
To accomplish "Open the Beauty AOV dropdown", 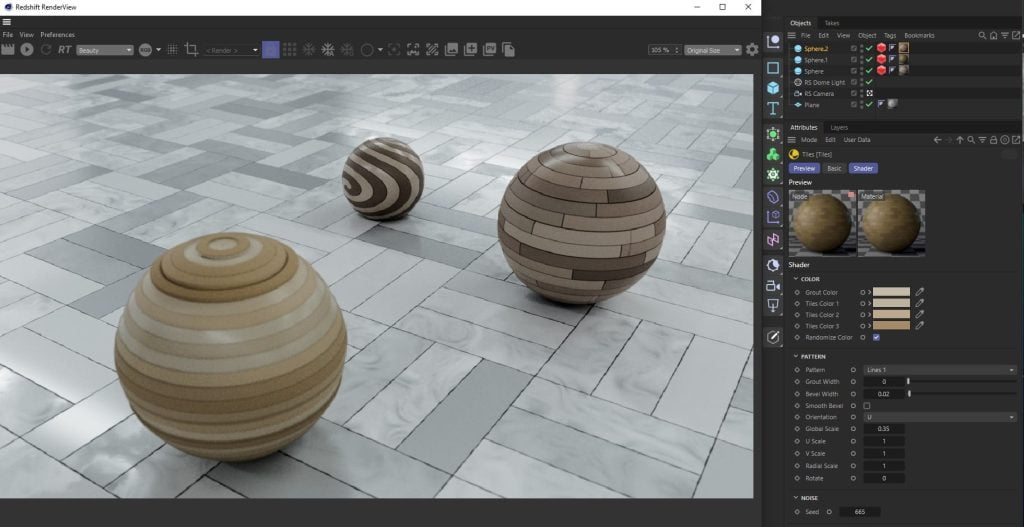I will (x=105, y=49).
